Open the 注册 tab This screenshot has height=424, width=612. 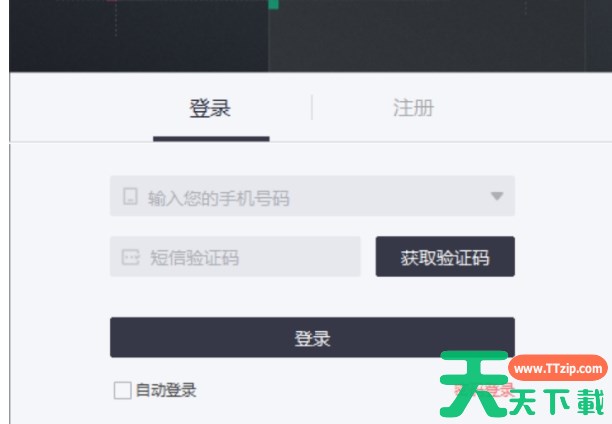pos(413,108)
